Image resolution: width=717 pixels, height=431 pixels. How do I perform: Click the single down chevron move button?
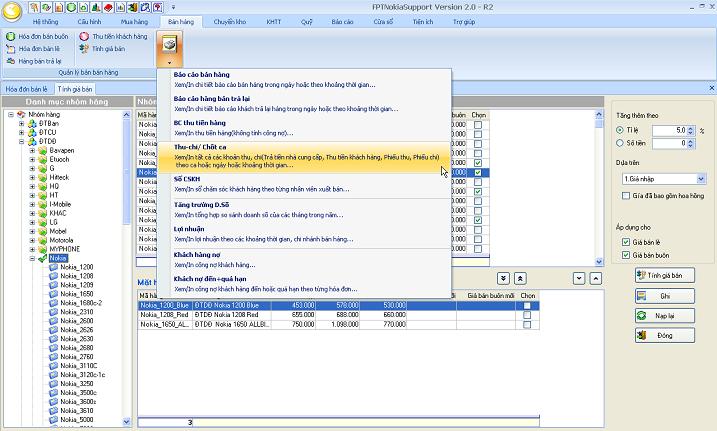[579, 278]
